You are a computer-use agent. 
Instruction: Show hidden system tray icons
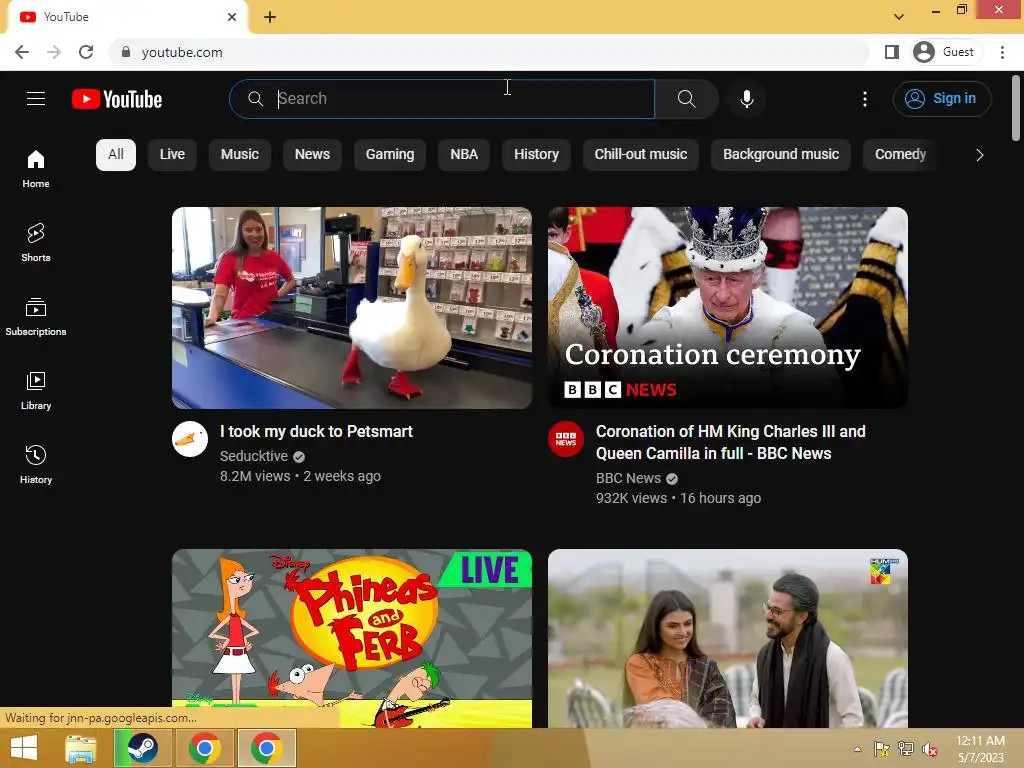tap(857, 749)
